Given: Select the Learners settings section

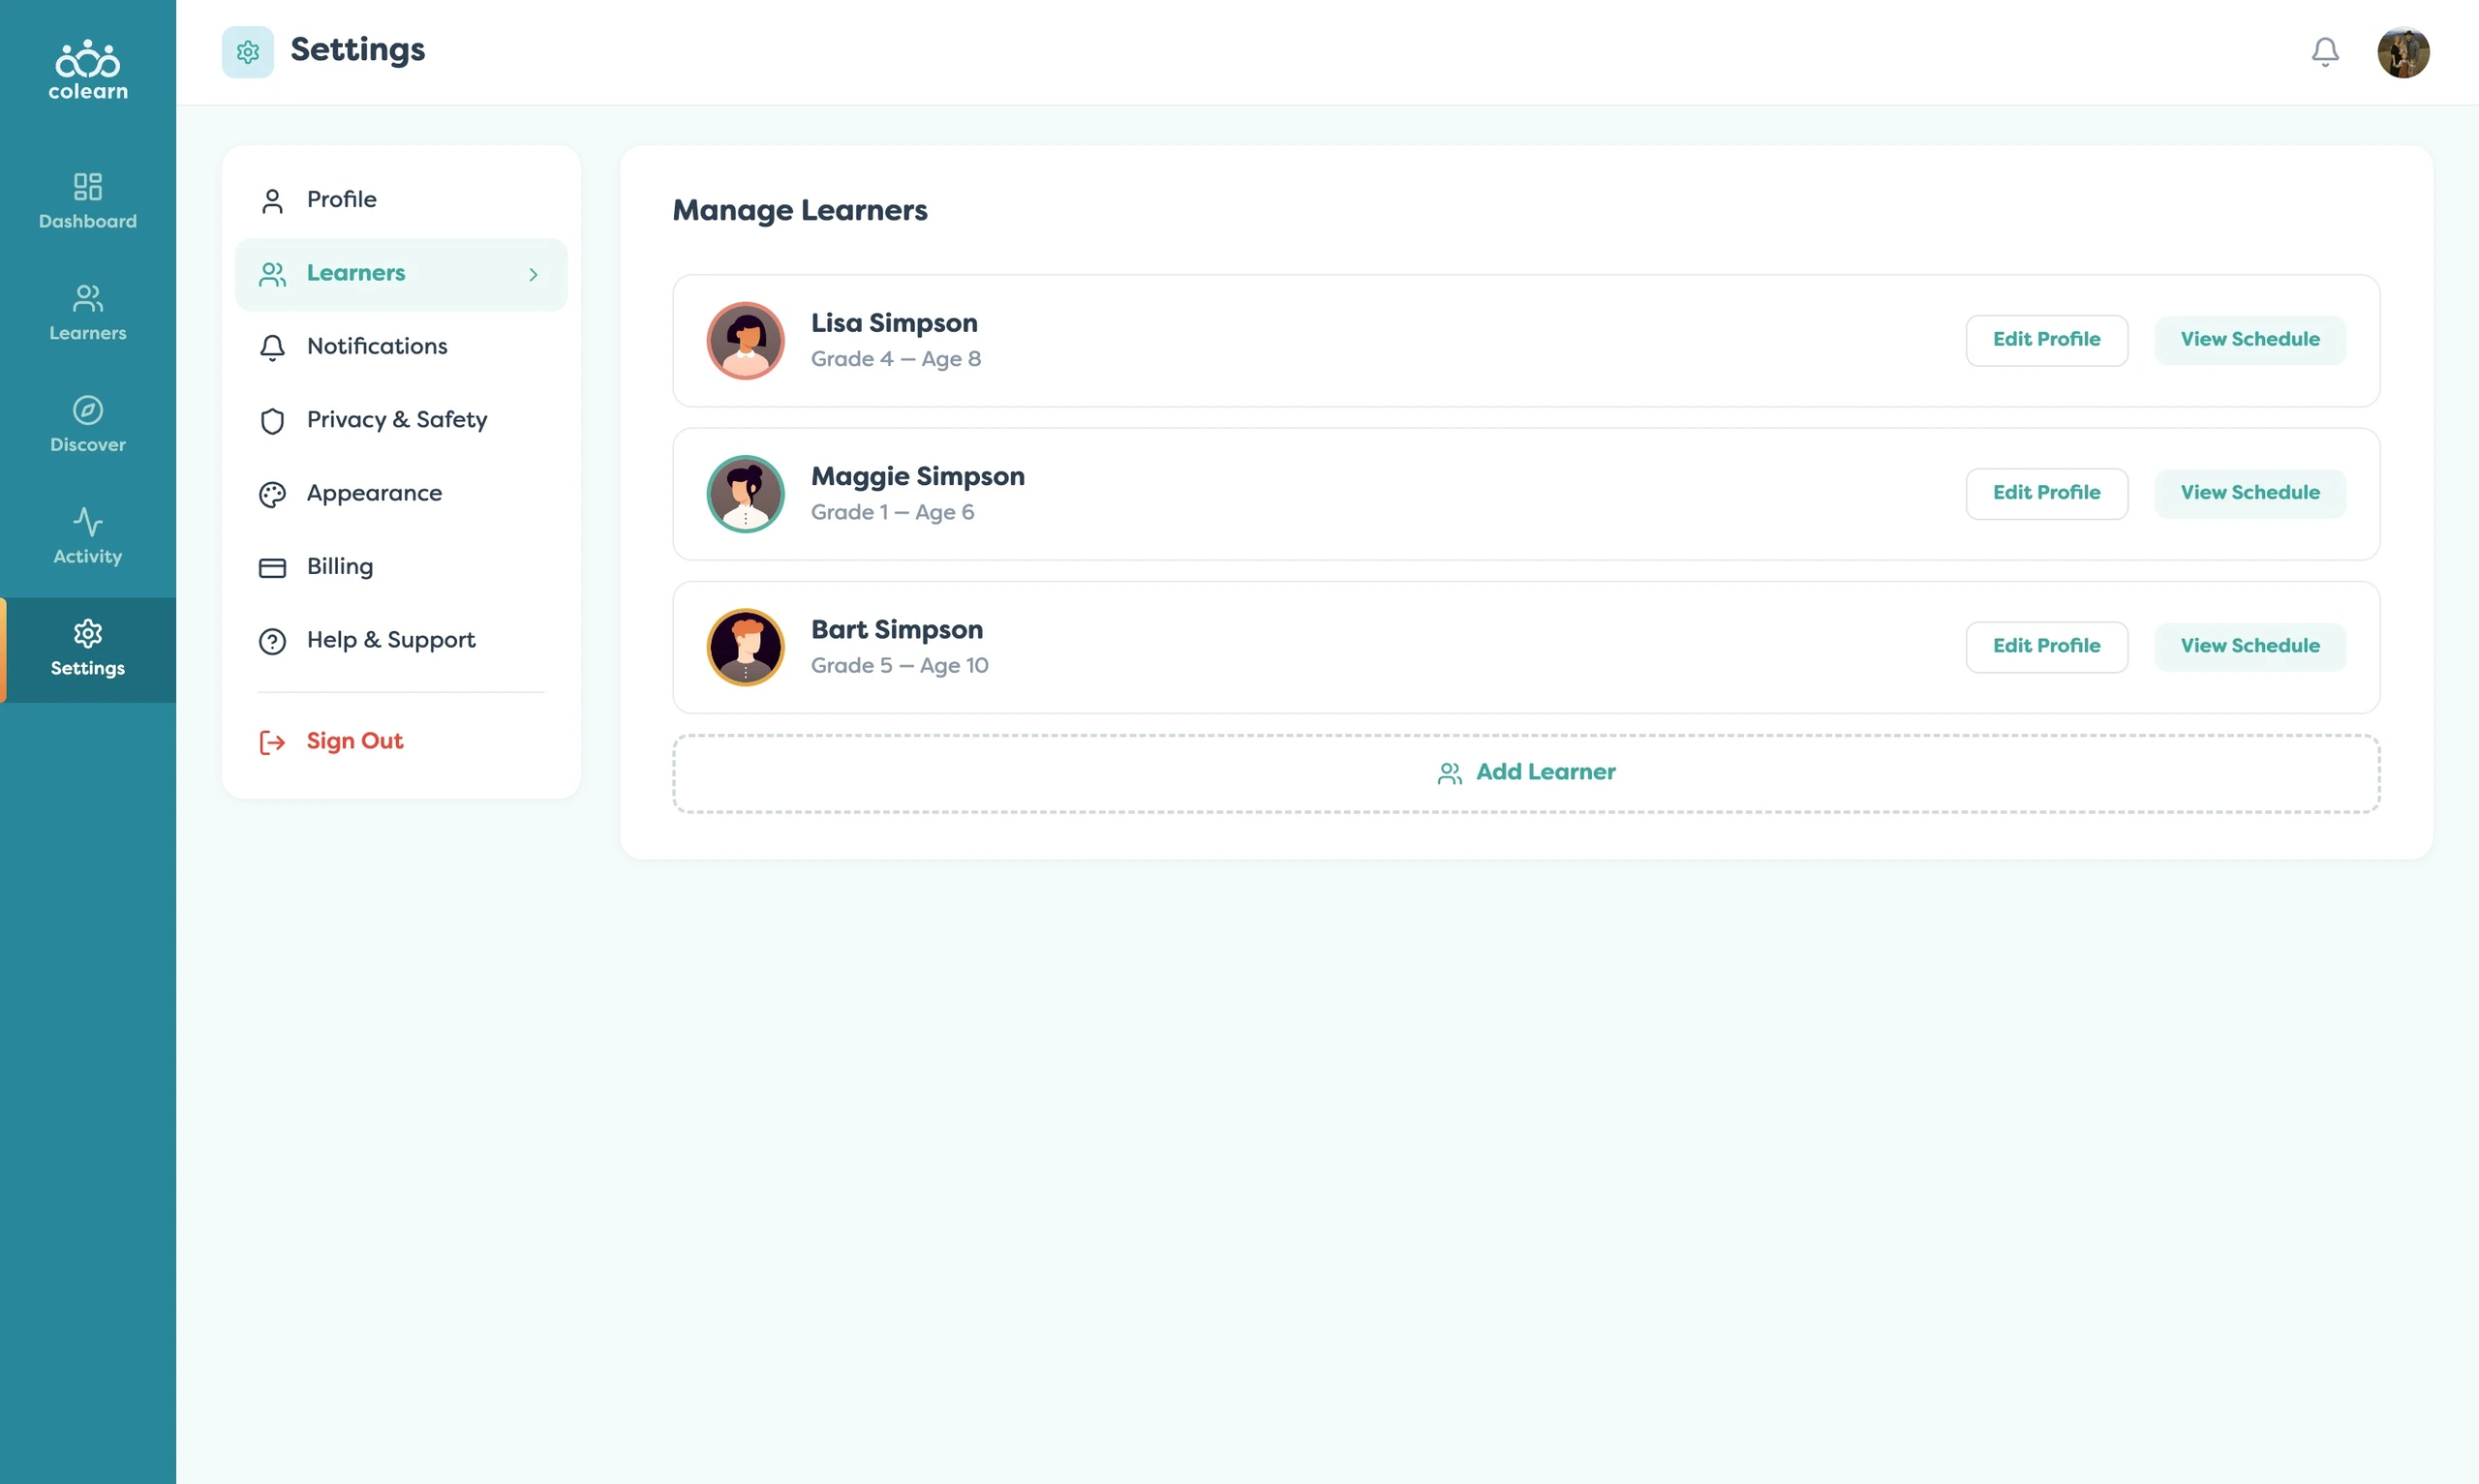Looking at the screenshot, I should (401, 274).
